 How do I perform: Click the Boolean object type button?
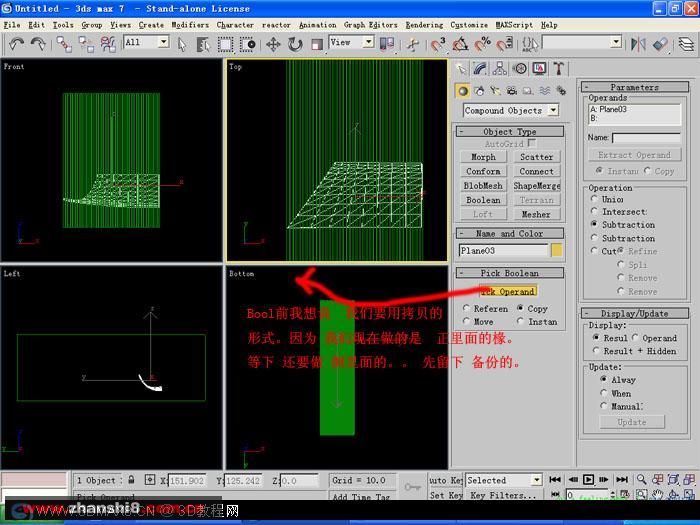point(483,200)
